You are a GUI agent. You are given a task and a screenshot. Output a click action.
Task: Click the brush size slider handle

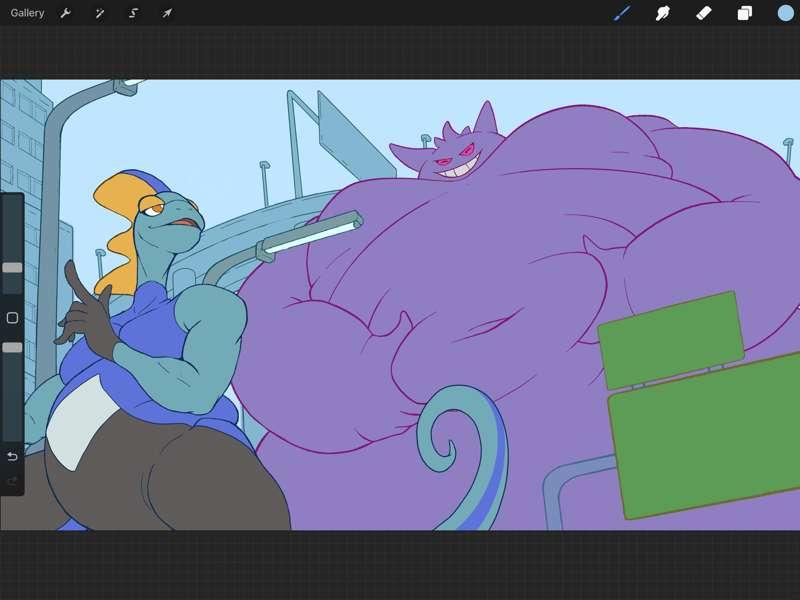coord(12,268)
